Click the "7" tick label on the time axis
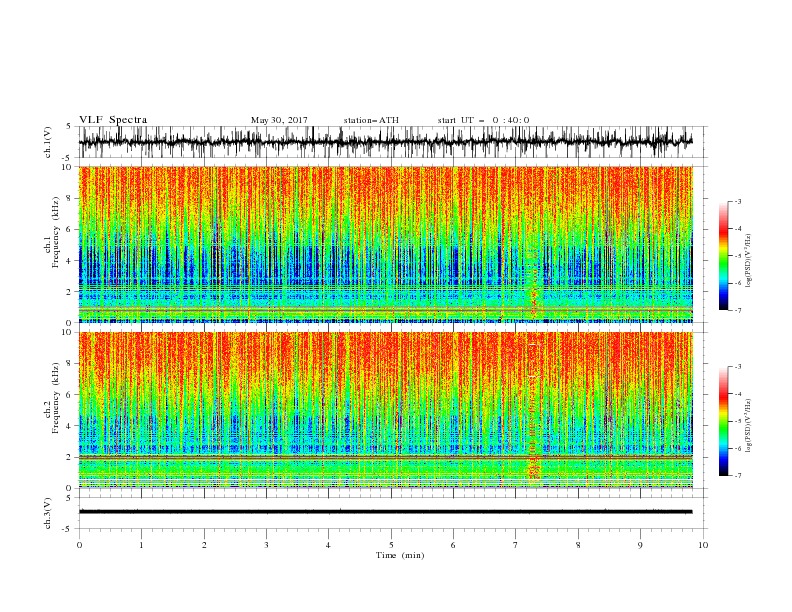 click(x=516, y=545)
